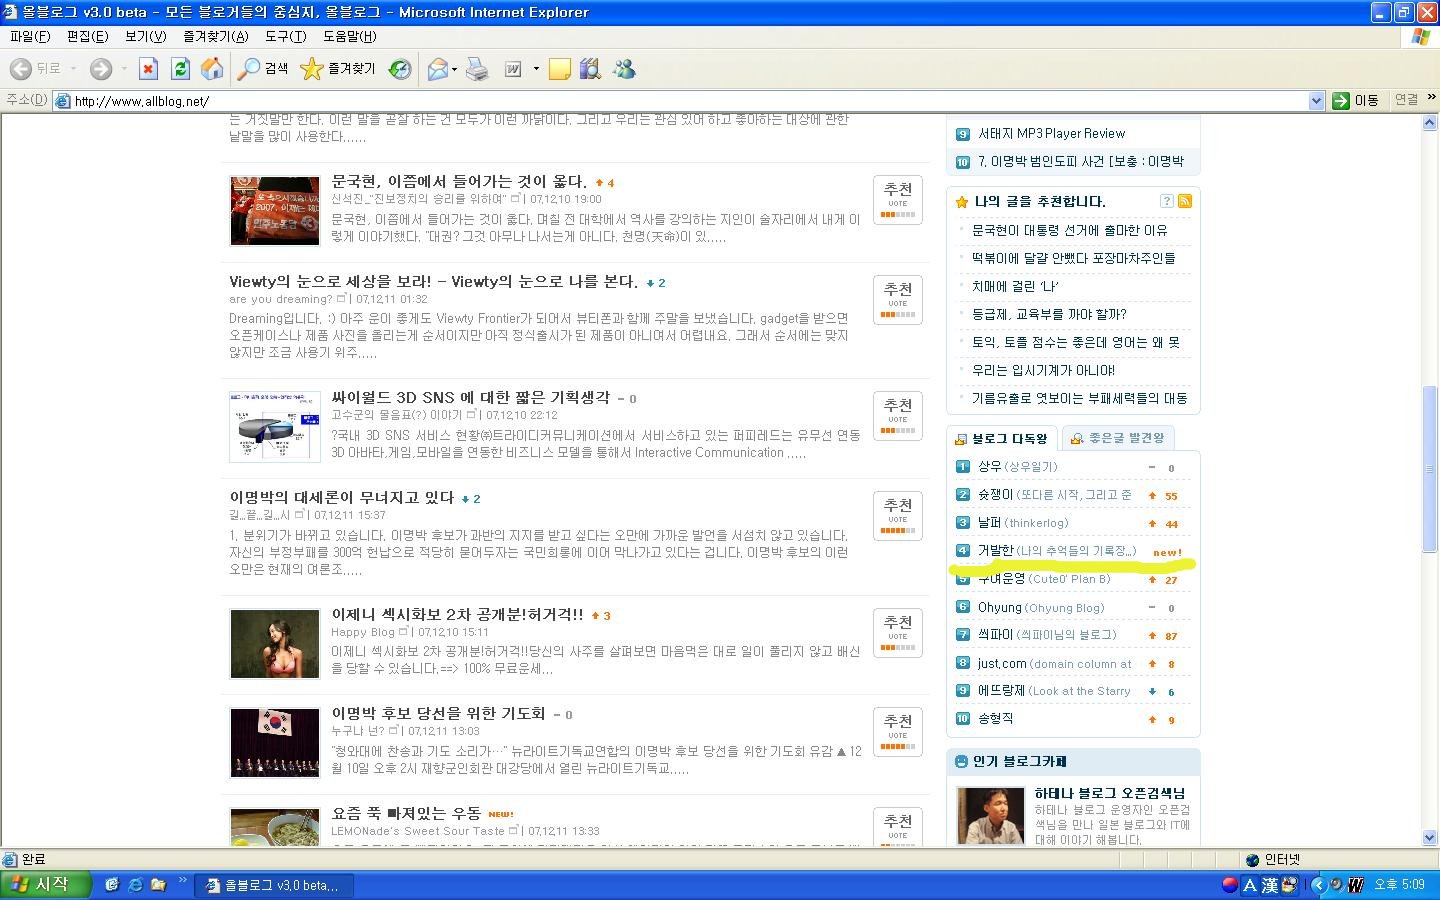
Task: Open 하테나 블로그 오픈검색님 cafe link
Action: tap(1110, 793)
